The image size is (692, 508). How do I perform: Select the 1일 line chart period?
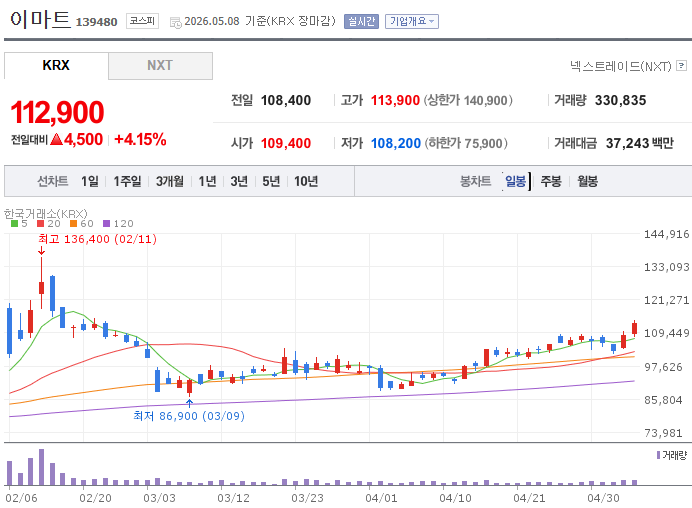[x=90, y=181]
